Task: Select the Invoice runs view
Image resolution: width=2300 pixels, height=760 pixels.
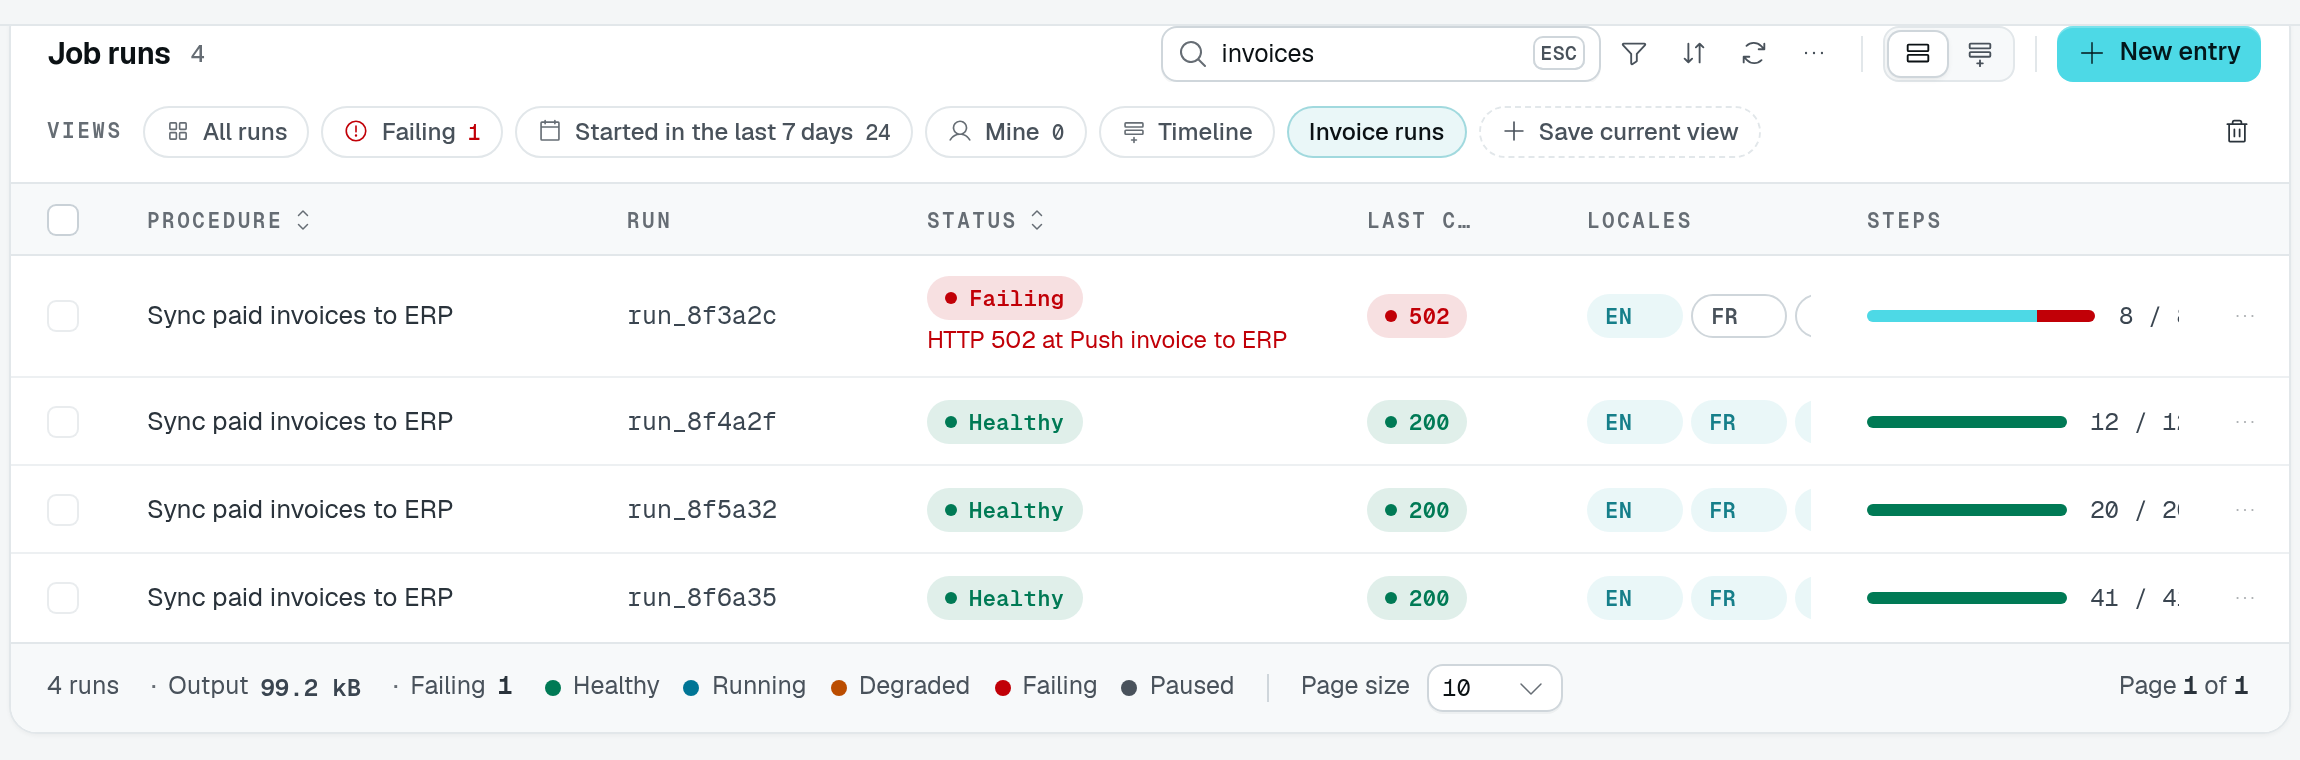Action: click(1377, 132)
